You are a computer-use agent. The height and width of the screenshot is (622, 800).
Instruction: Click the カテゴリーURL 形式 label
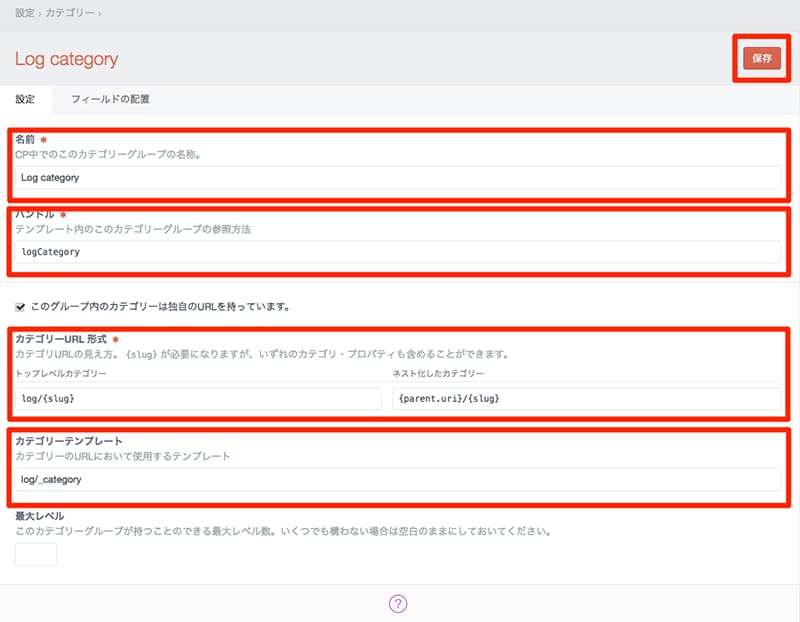pos(61,340)
